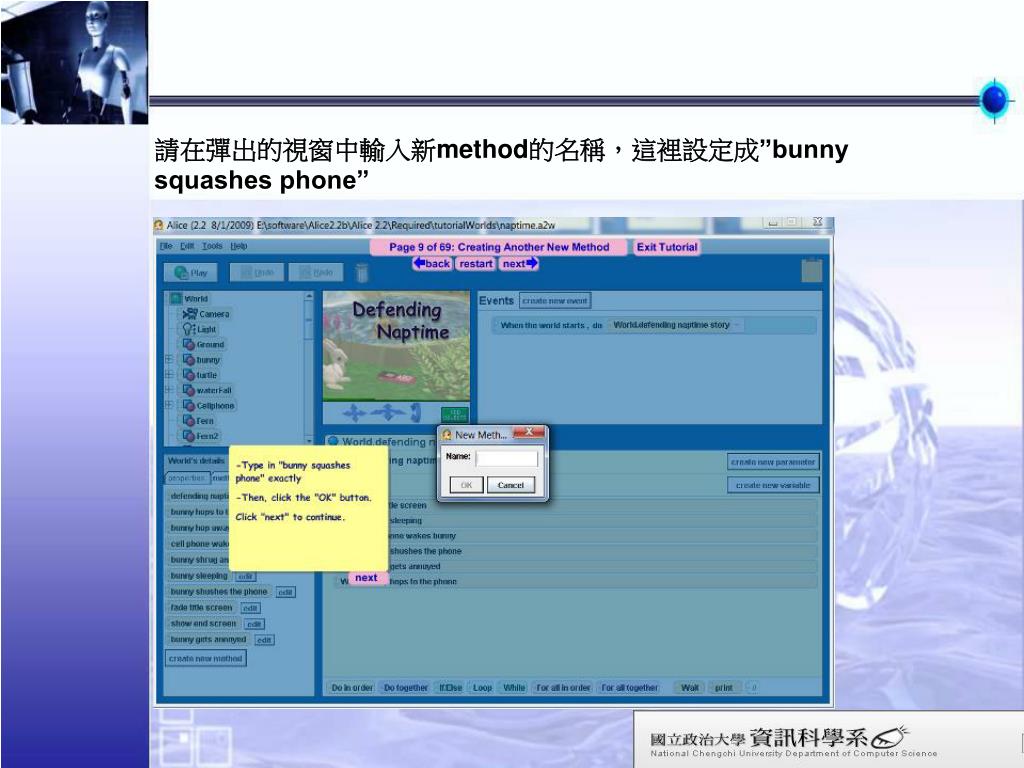The width and height of the screenshot is (1024, 768).
Task: Click edit next to fade title screen
Action: [x=250, y=608]
